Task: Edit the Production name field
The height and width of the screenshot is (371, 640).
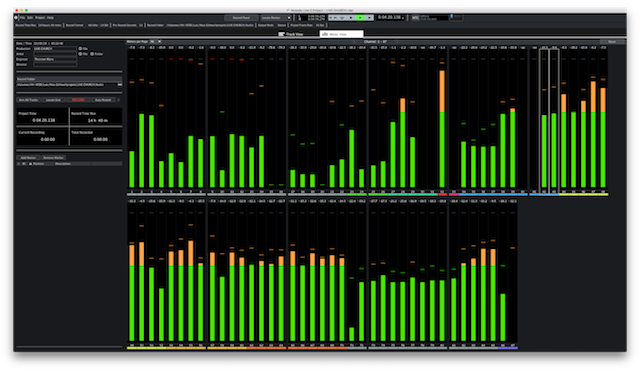Action: 55,49
